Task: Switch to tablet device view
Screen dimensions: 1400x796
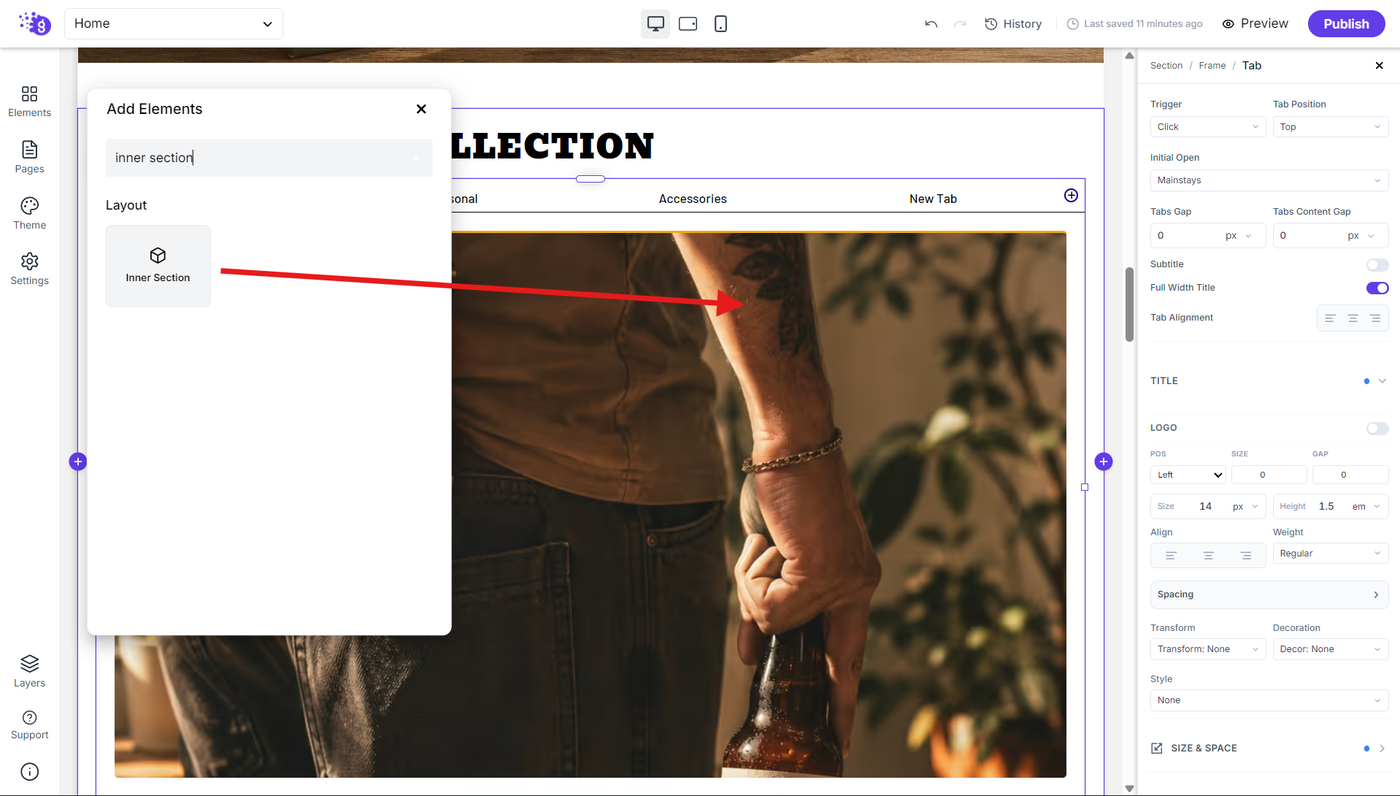Action: click(688, 23)
